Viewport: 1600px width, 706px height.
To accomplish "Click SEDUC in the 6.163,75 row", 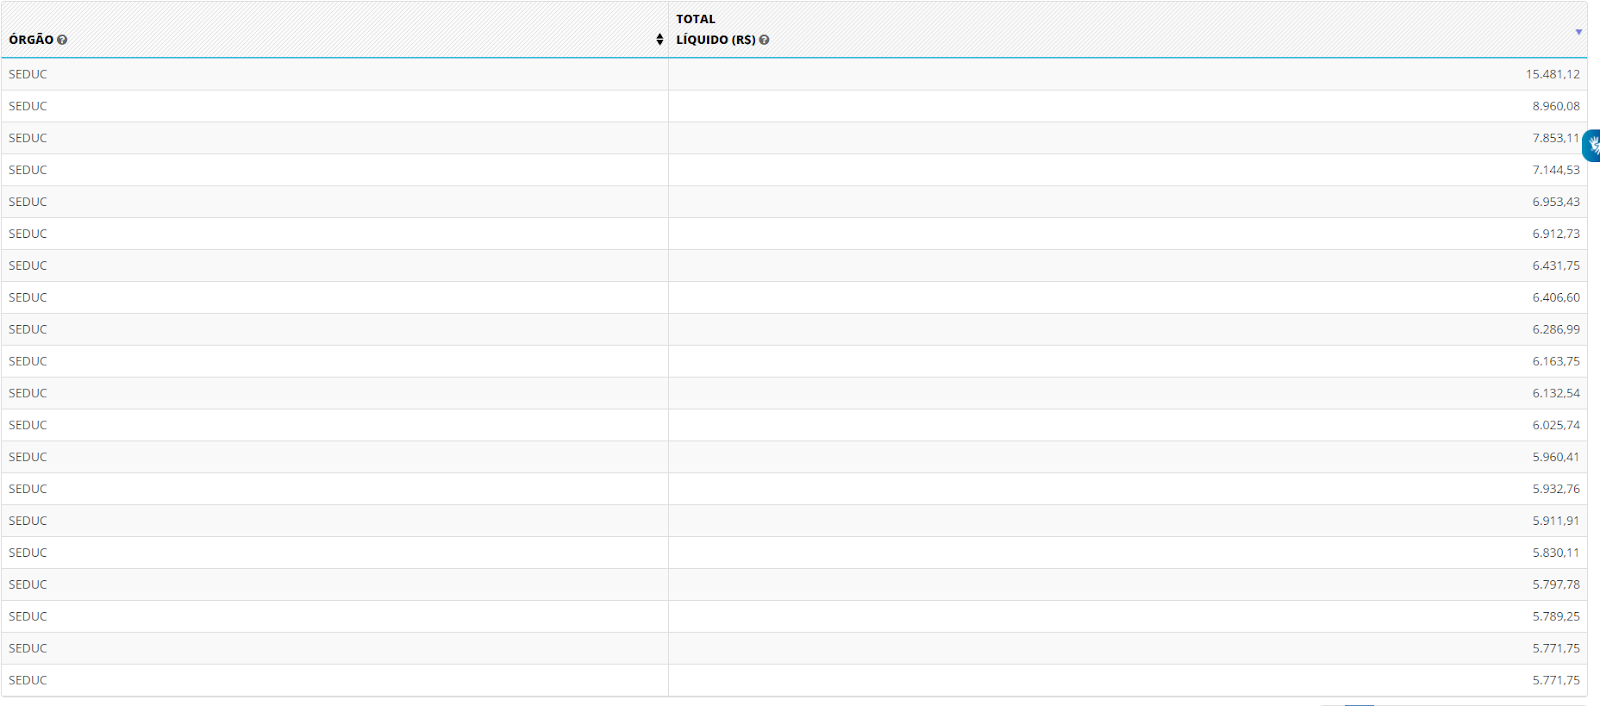I will [x=28, y=362].
